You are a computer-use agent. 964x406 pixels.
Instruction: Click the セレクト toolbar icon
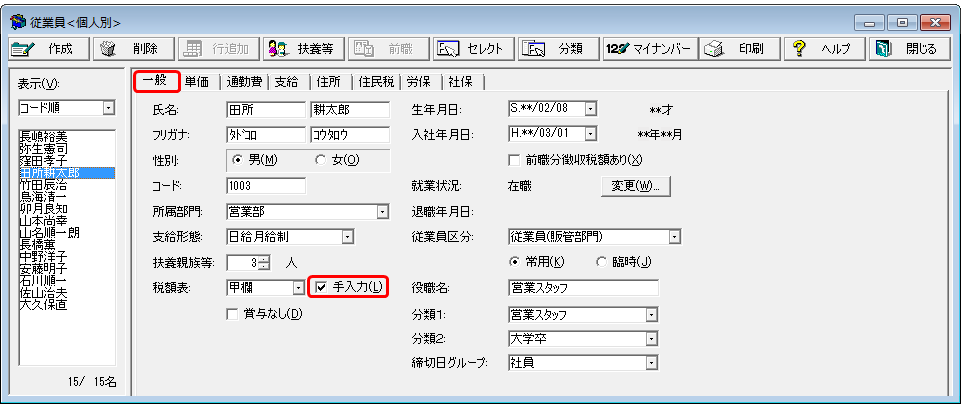[447, 48]
